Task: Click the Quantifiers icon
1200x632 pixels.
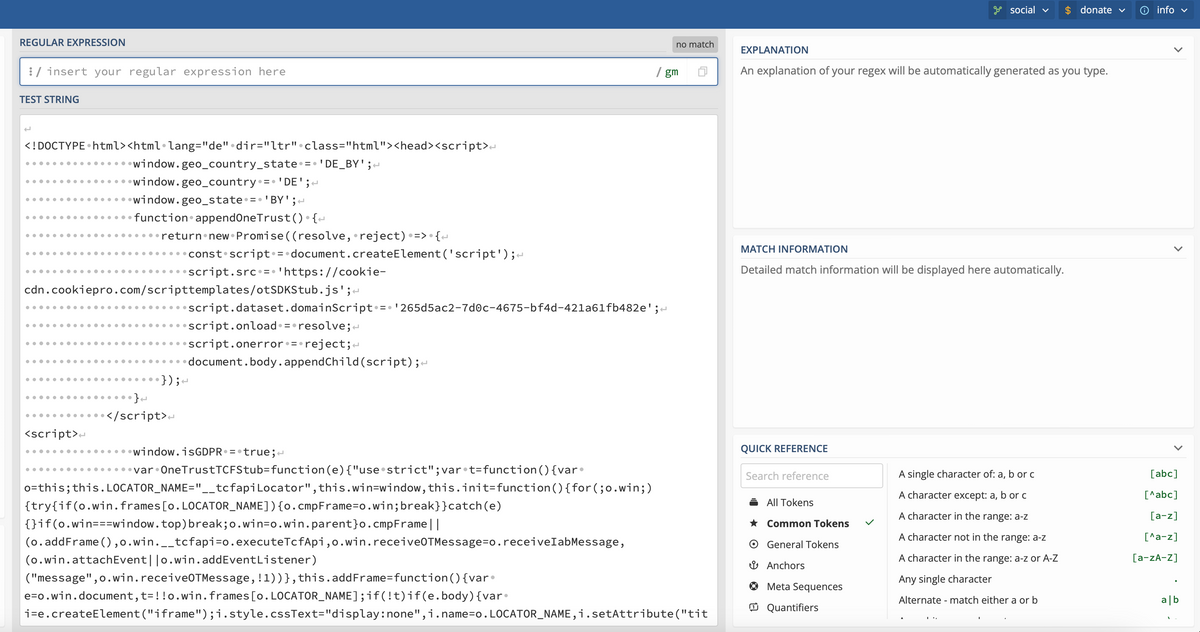Action: [753, 608]
